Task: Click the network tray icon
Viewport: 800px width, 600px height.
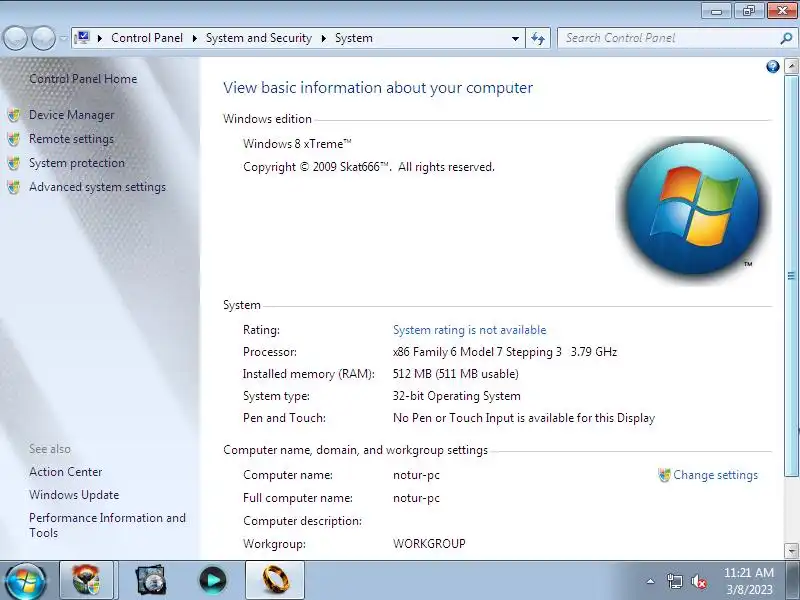Action: [674, 581]
